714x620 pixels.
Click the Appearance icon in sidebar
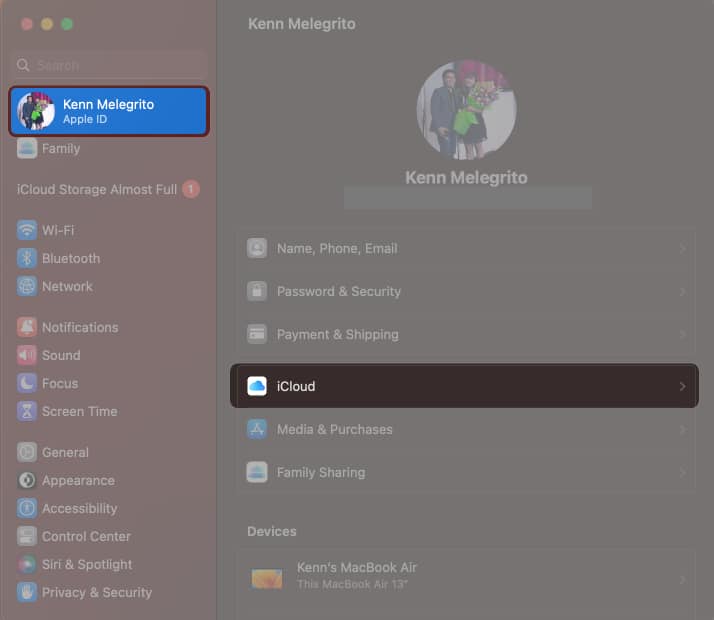tap(27, 480)
